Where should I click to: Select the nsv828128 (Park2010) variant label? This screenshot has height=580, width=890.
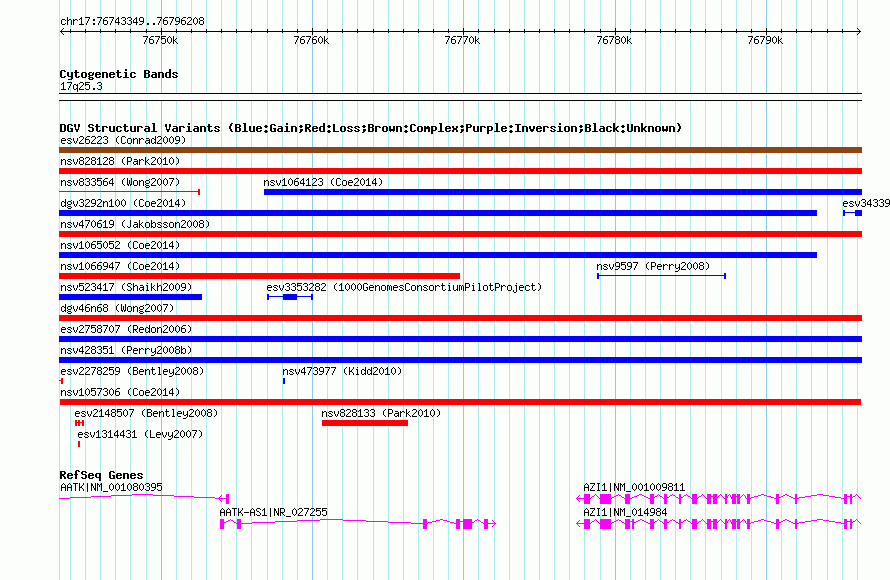tap(120, 161)
